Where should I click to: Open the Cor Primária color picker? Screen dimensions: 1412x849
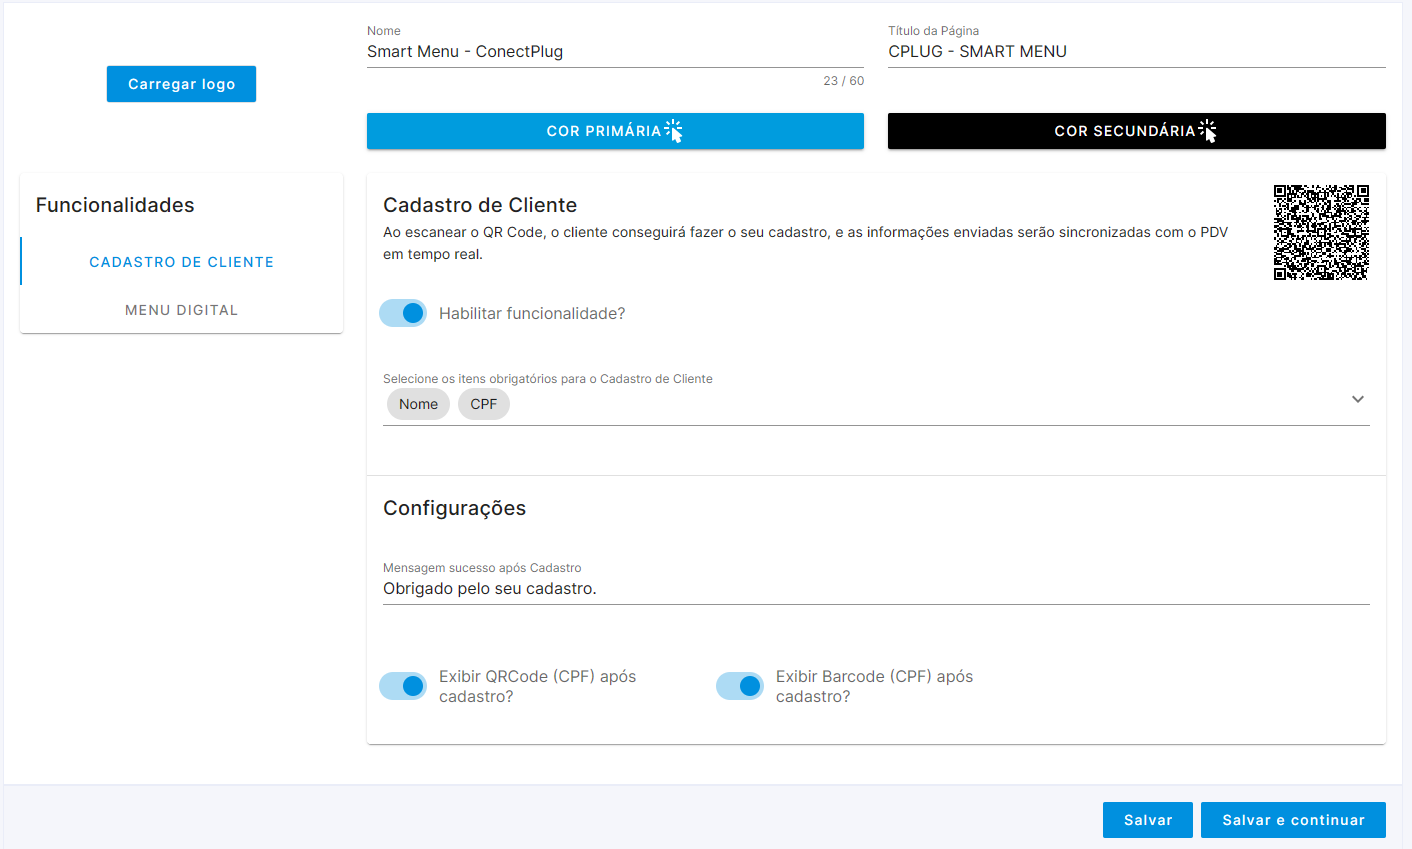(x=615, y=131)
